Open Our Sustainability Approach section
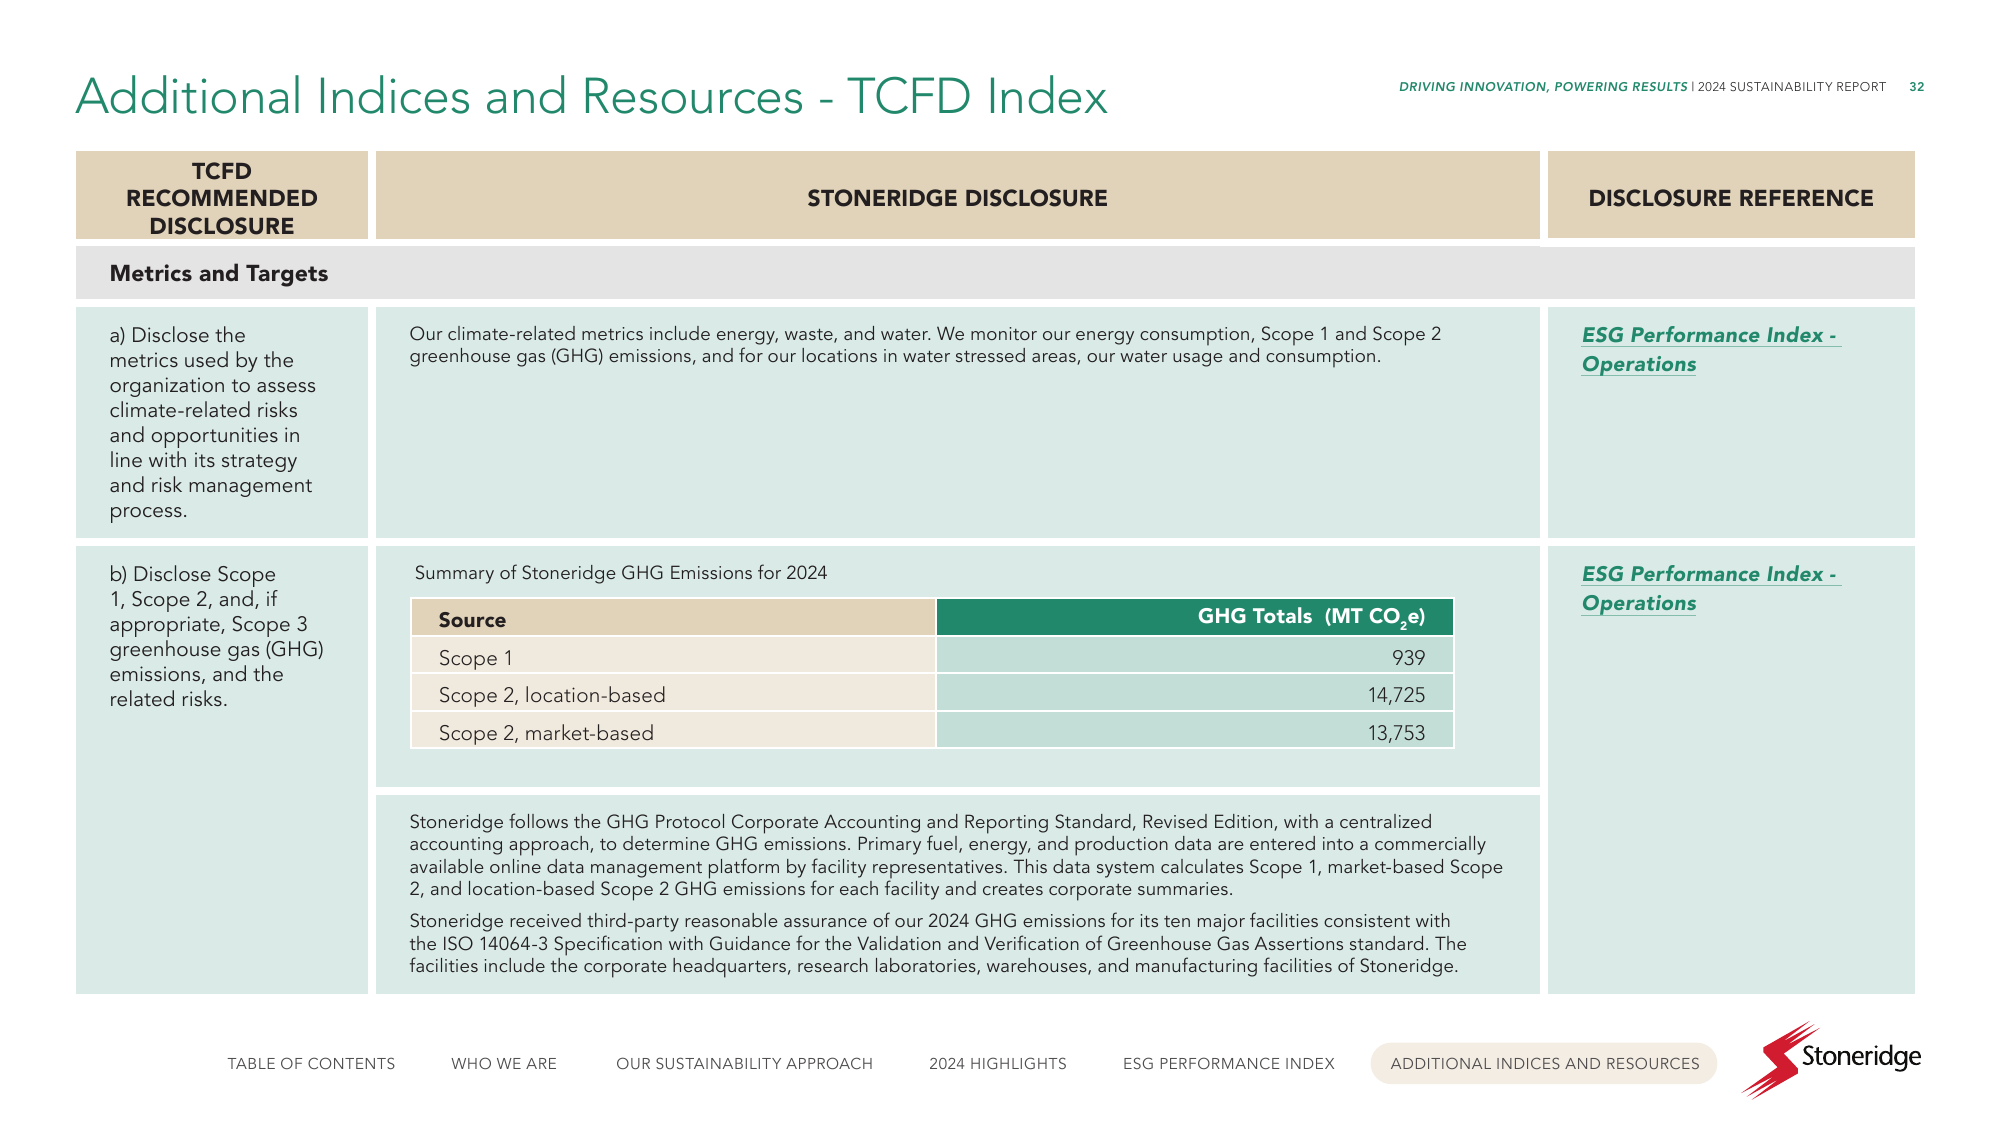 744,1063
